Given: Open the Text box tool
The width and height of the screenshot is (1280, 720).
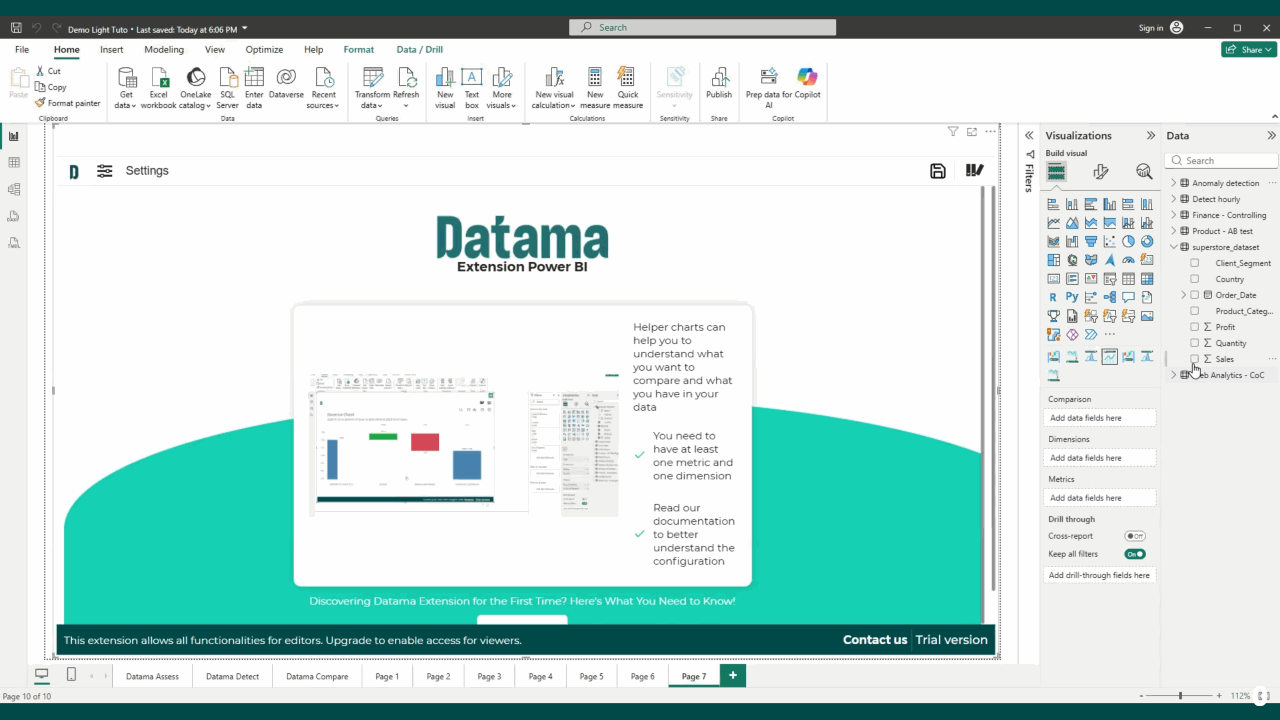Looking at the screenshot, I should click(471, 78).
